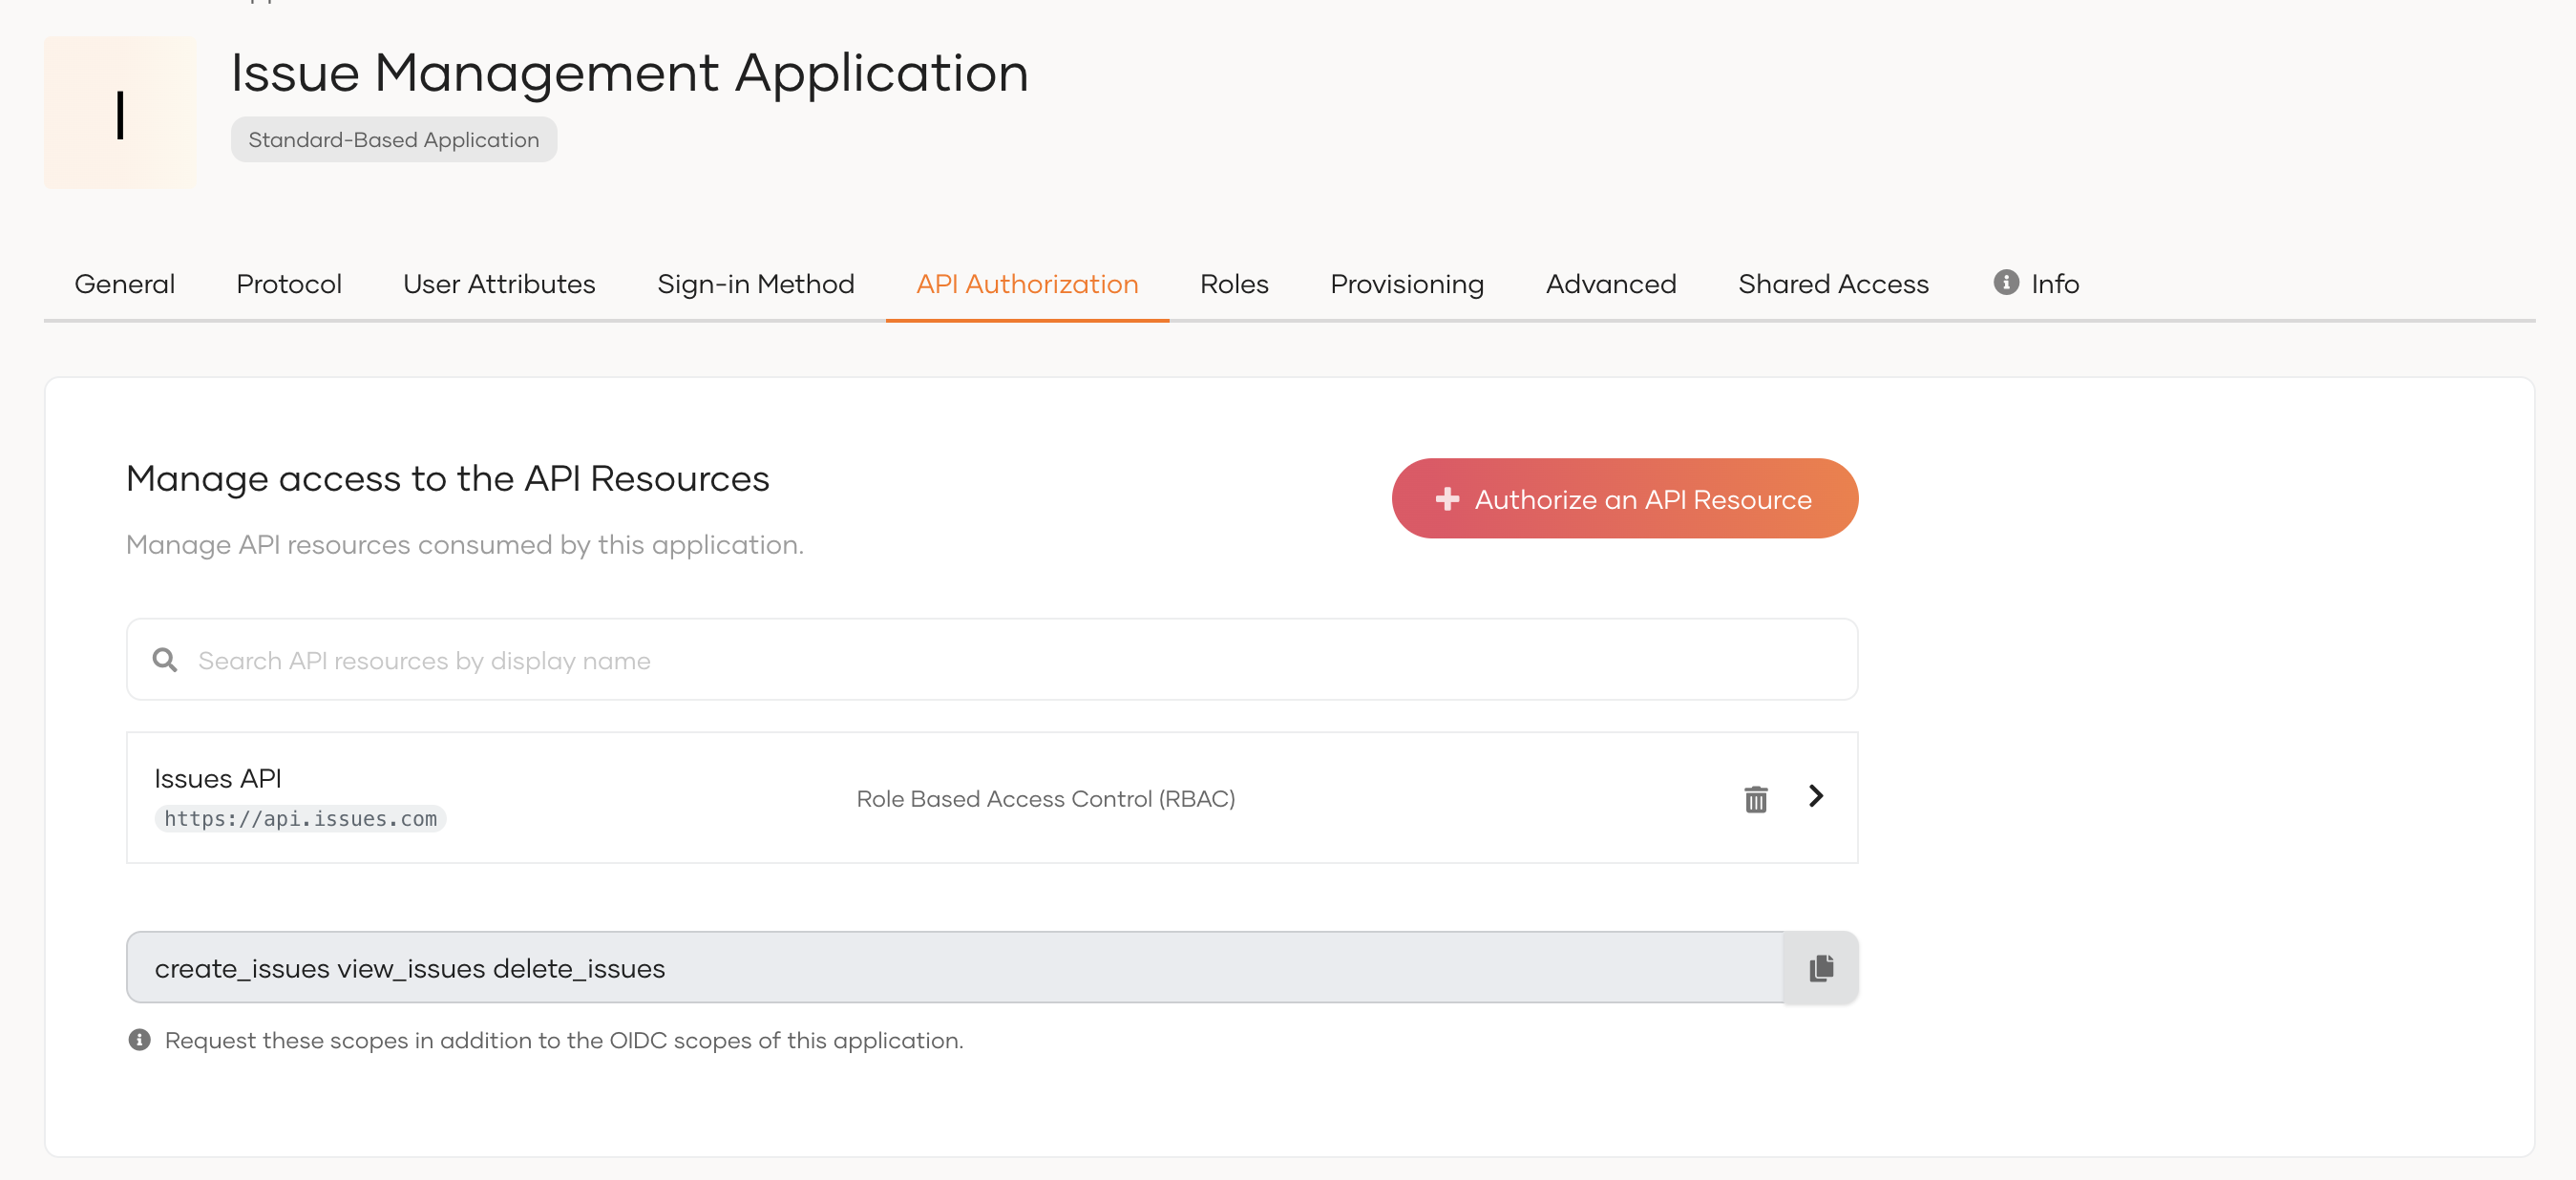Copy the scopes list using the copy icon
Viewport: 2576px width, 1180px height.
[x=1820, y=967]
